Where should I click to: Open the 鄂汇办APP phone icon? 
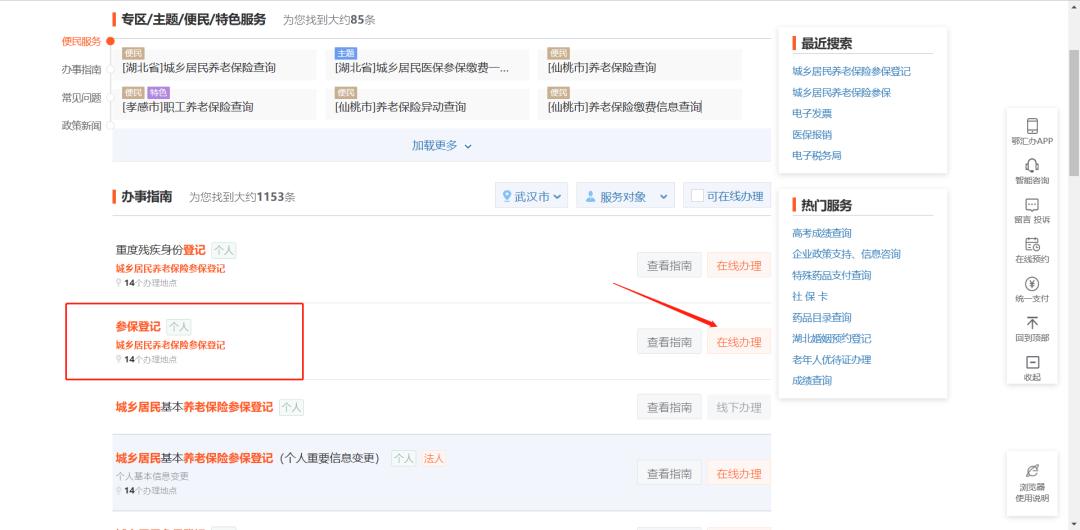(1032, 125)
